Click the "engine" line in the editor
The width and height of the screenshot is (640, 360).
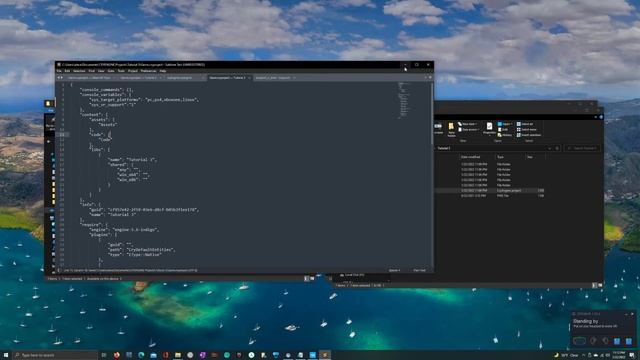(x=124, y=229)
